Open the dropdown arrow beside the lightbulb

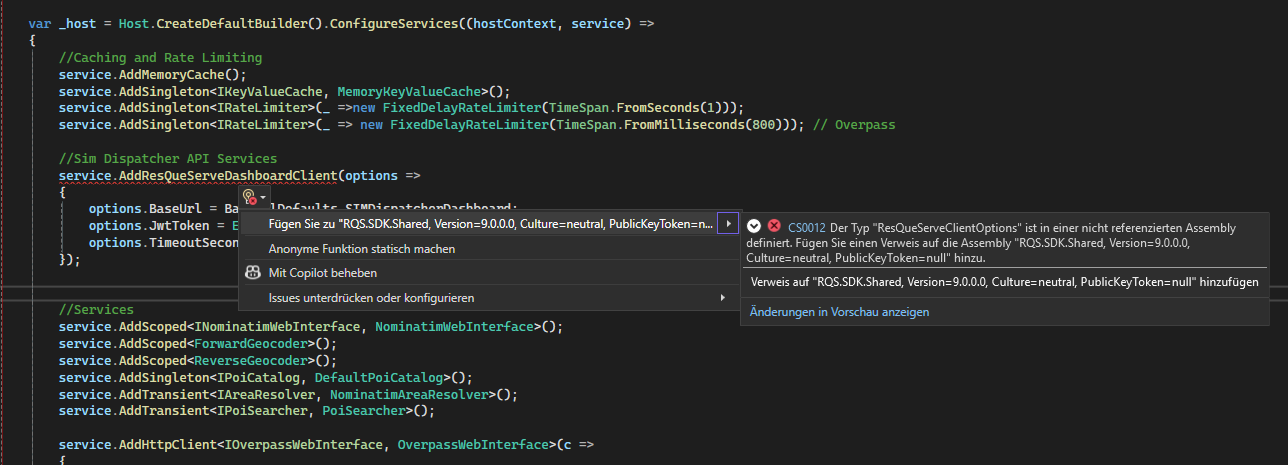(x=263, y=200)
